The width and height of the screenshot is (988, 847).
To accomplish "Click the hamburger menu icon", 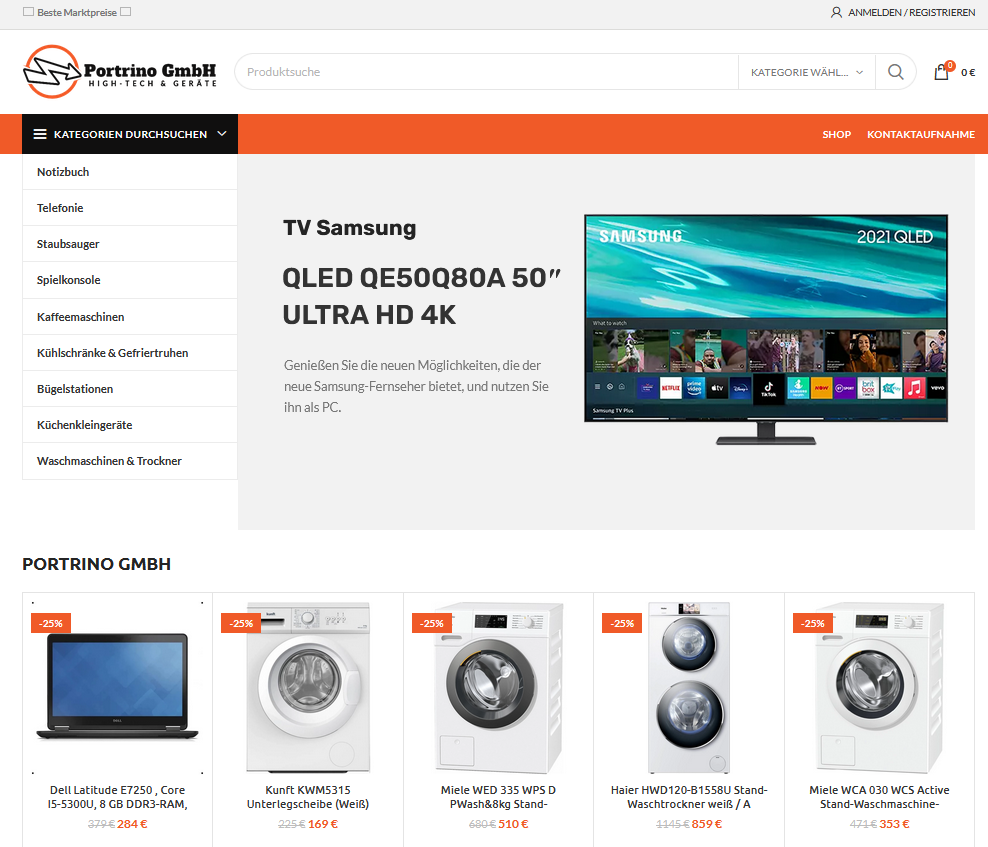I will pos(40,134).
